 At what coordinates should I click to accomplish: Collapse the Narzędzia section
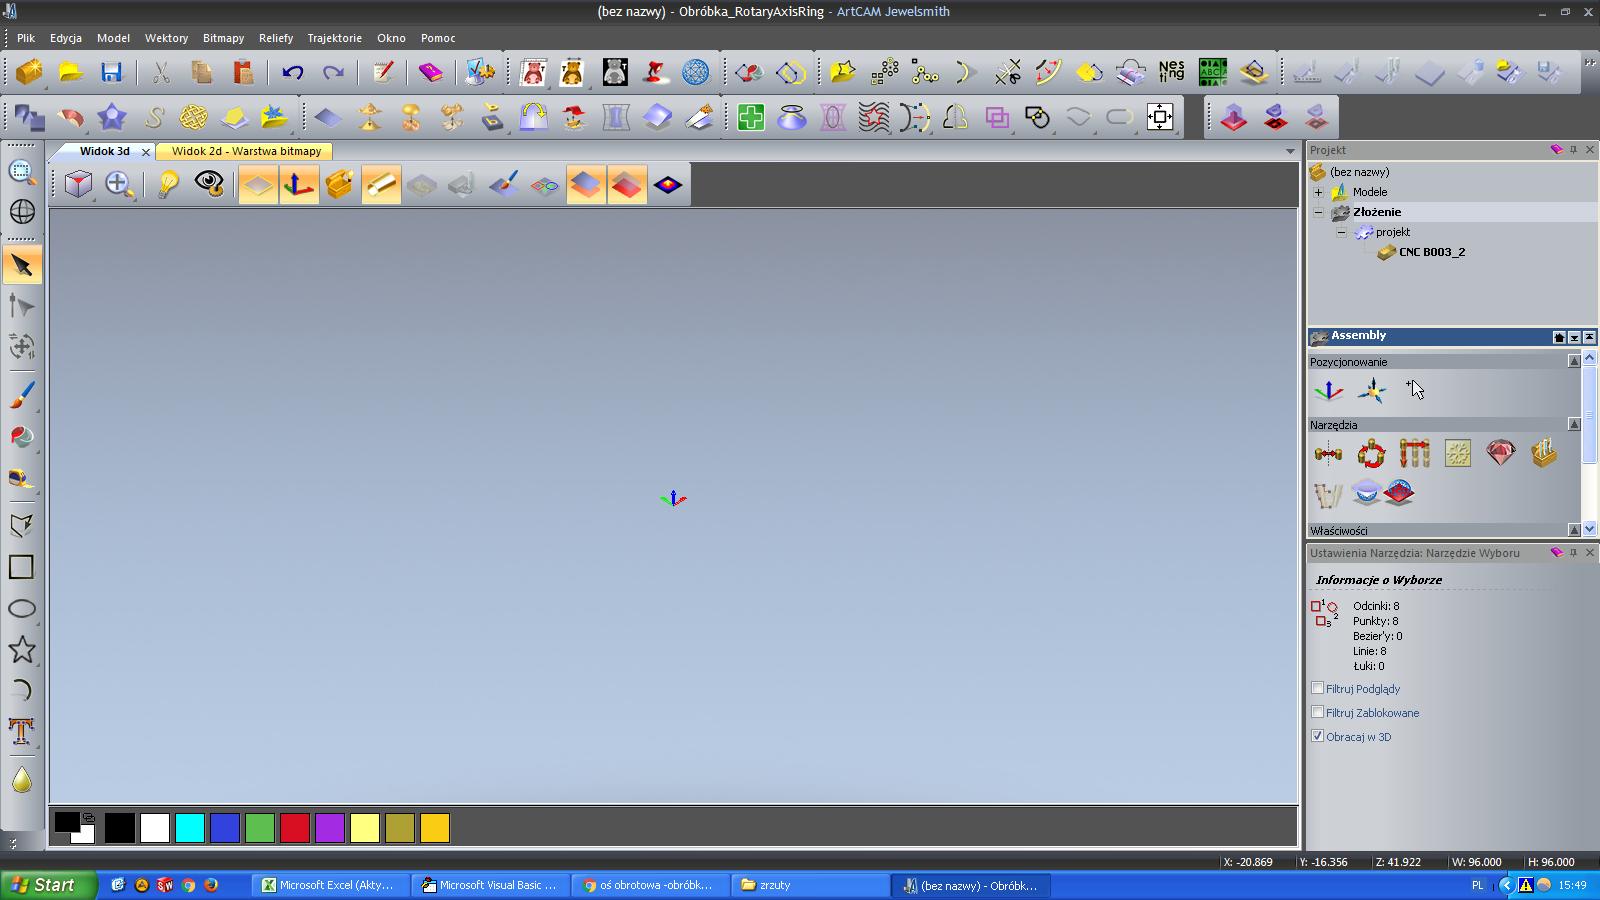coord(1574,424)
